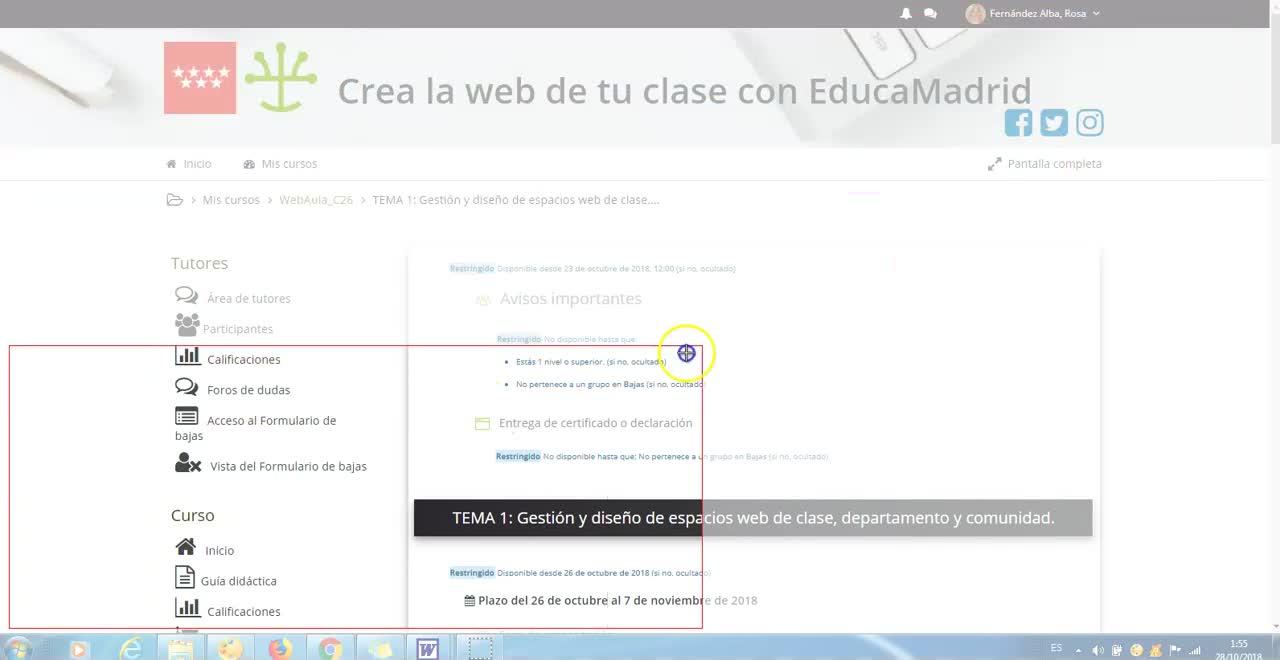
Task: Open the messages chat bubble icon
Action: coord(930,13)
